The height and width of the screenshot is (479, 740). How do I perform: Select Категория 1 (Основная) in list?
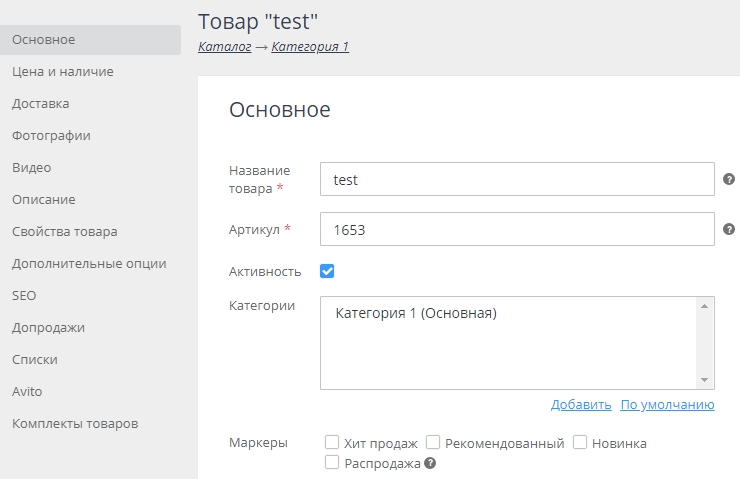tap(416, 313)
